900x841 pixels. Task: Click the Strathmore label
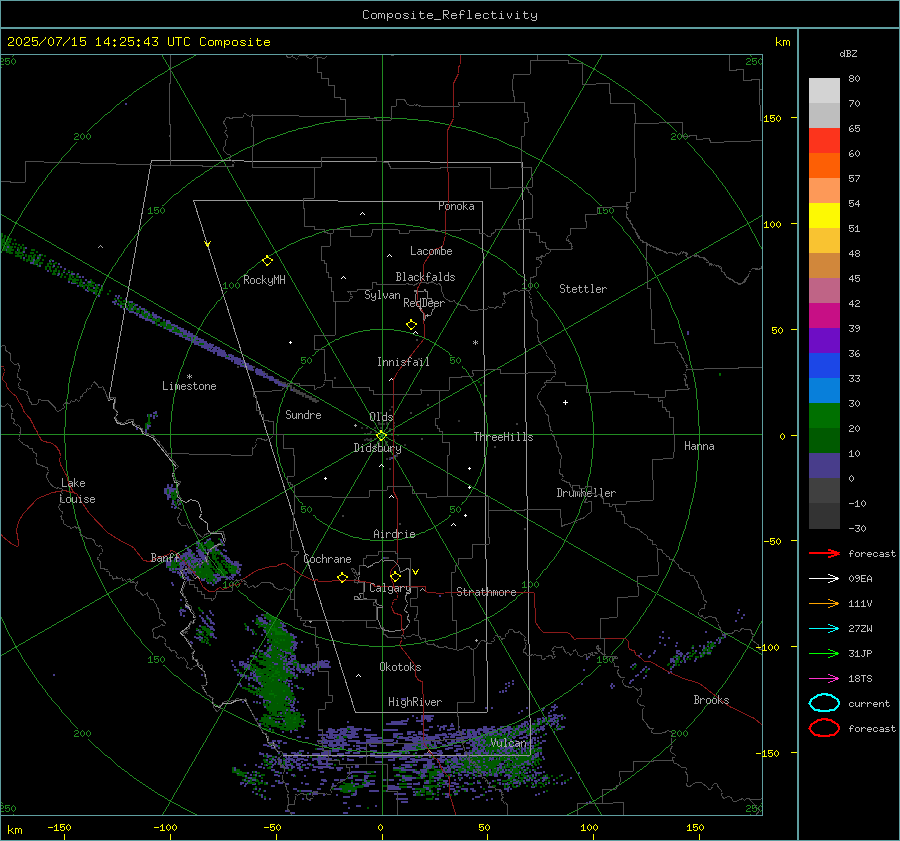[x=486, y=592]
